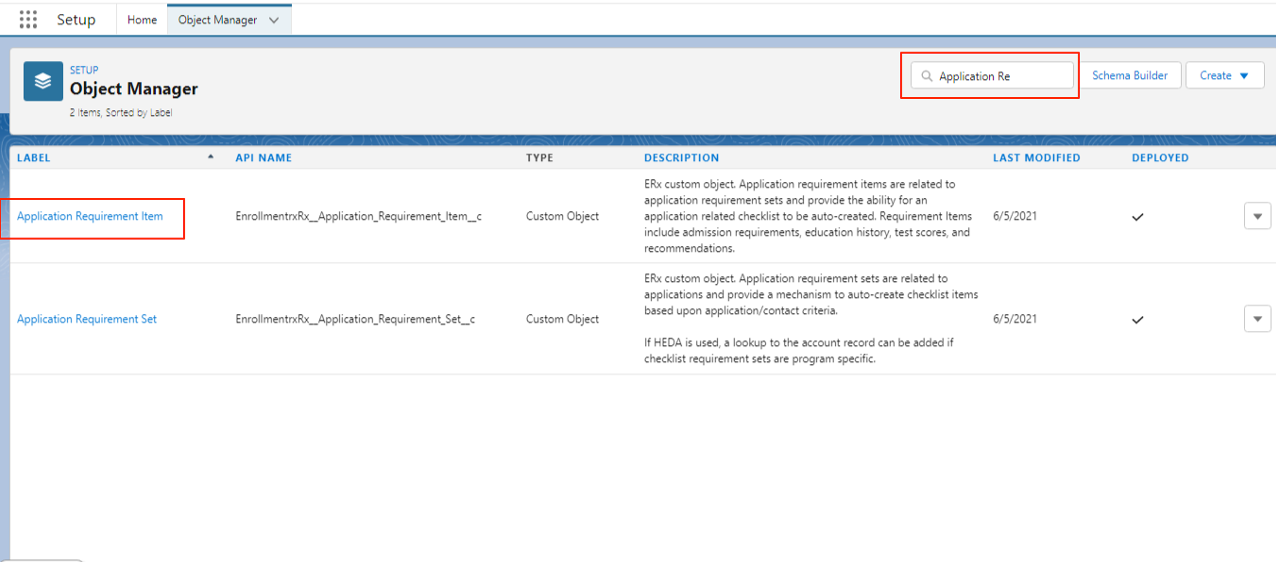Open row actions for Application Requirement Set

pyautogui.click(x=1257, y=319)
